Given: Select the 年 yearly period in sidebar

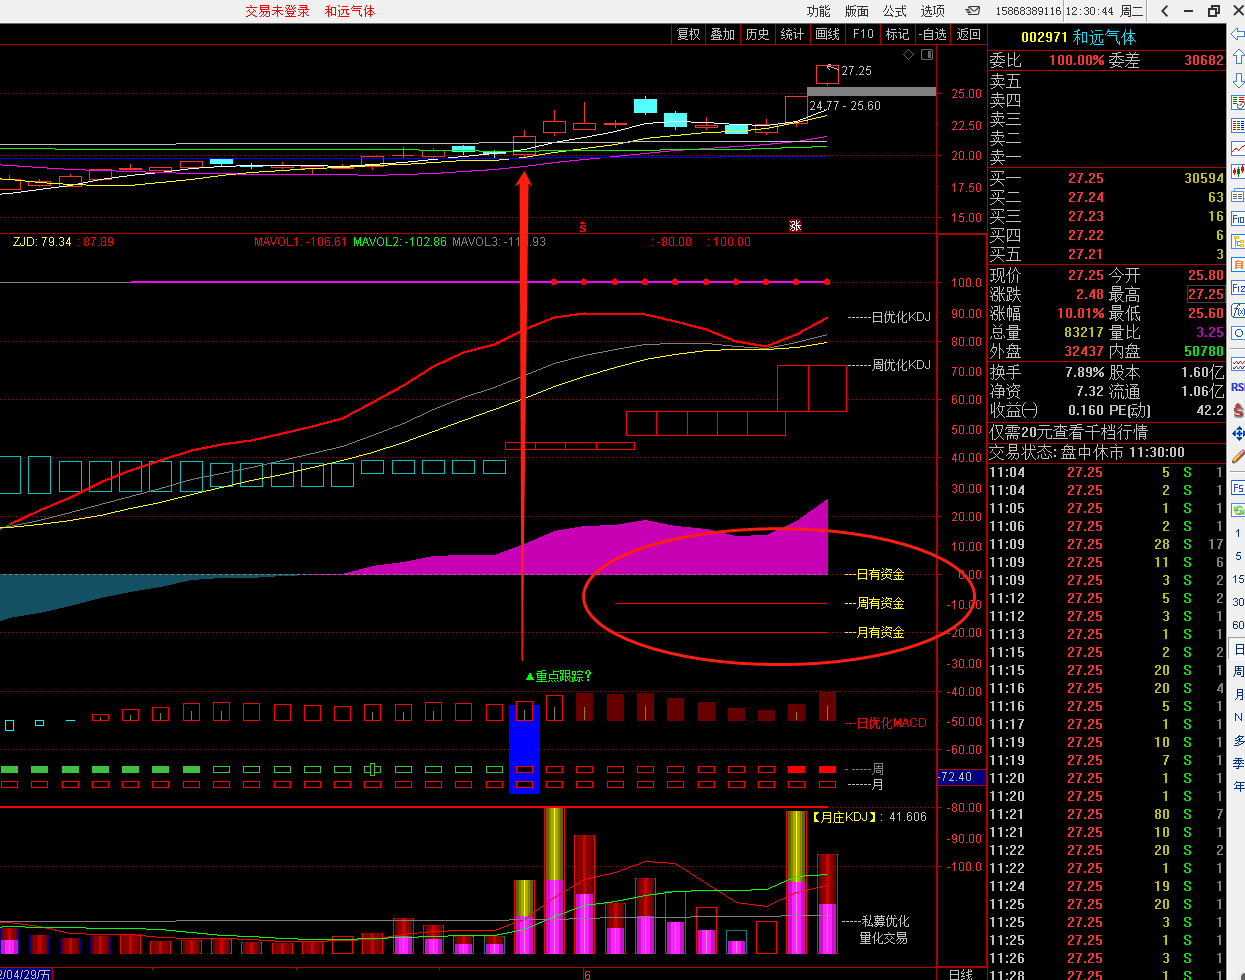Looking at the screenshot, I should 1238,786.
